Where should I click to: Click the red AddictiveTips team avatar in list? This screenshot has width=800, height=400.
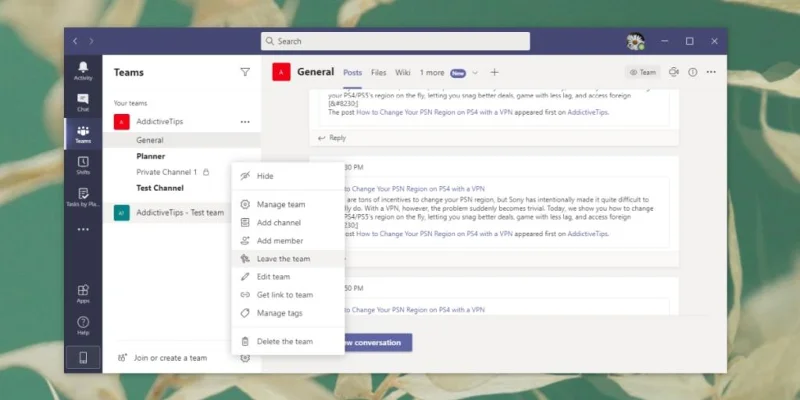click(121, 122)
